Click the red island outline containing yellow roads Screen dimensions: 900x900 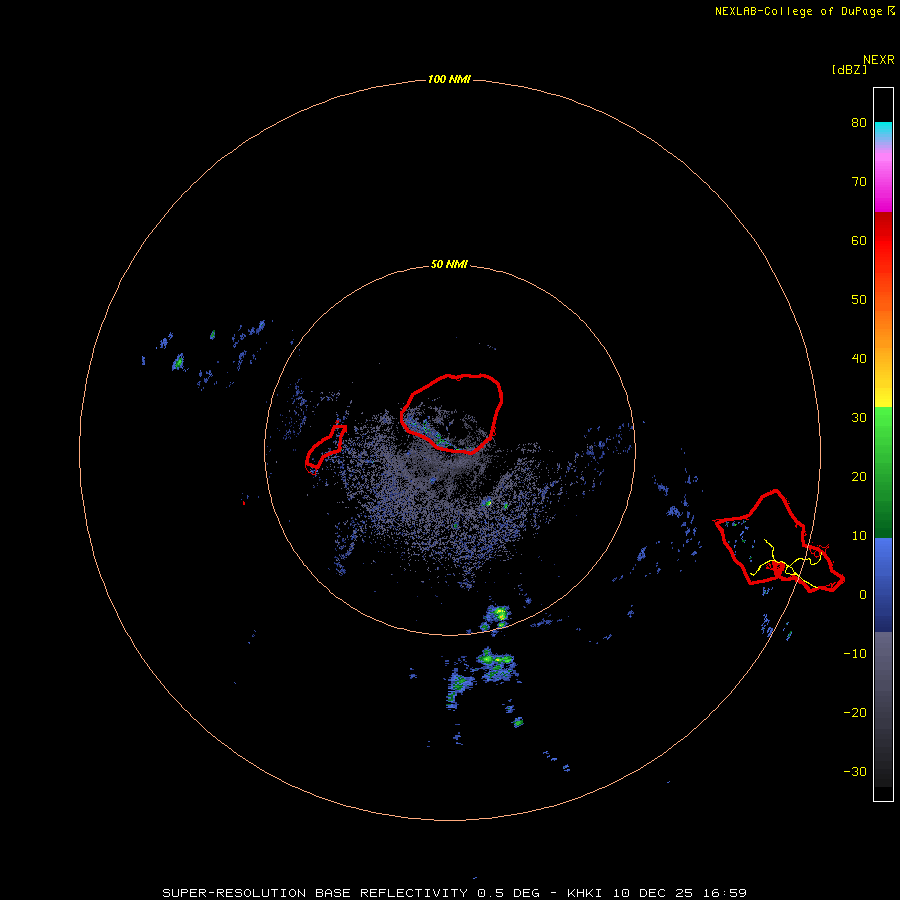pos(779,541)
